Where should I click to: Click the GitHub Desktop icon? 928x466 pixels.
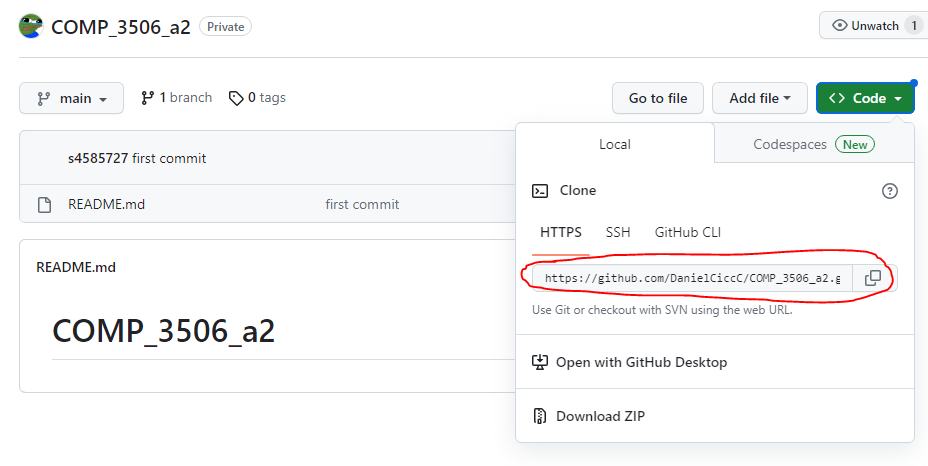pyautogui.click(x=540, y=362)
